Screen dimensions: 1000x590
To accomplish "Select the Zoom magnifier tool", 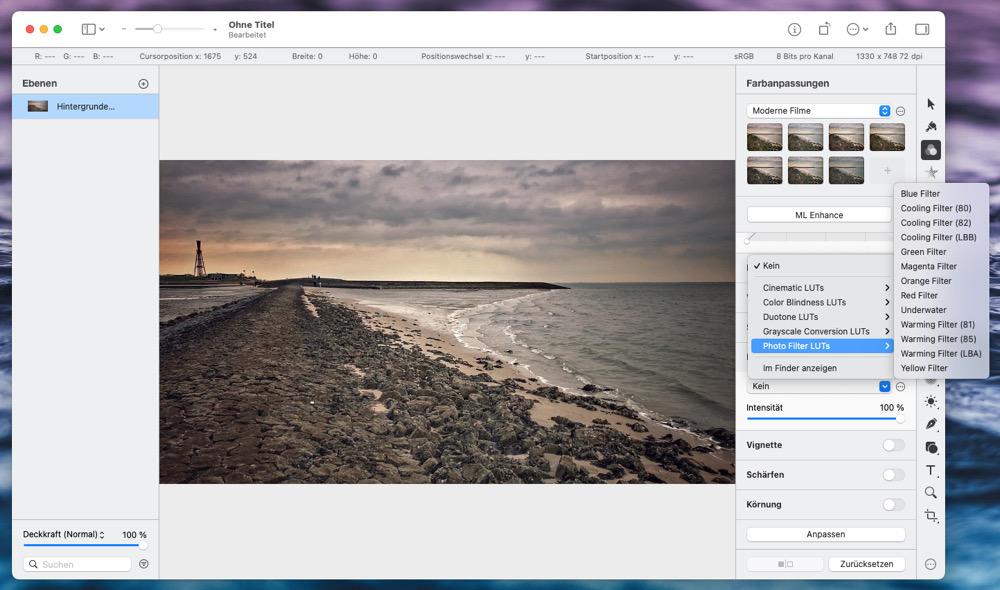I will point(931,493).
